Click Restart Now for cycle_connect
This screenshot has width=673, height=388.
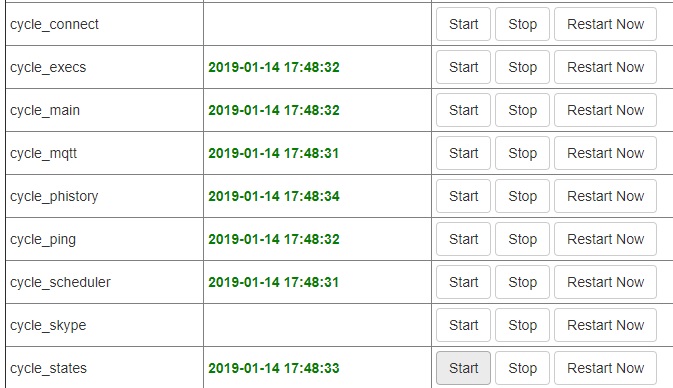(605, 24)
